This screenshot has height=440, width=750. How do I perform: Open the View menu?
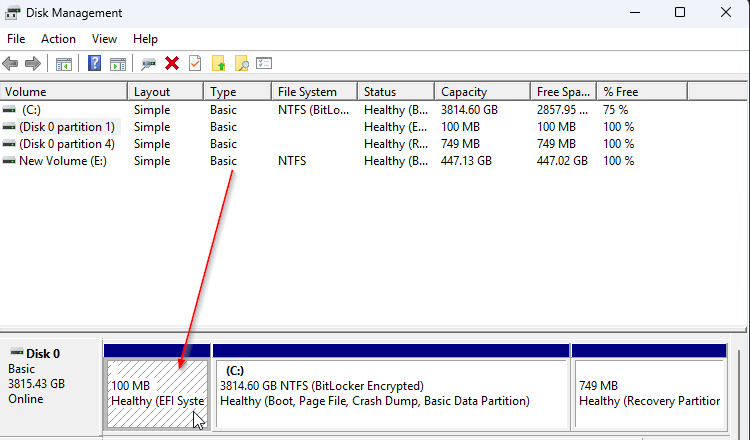point(104,39)
